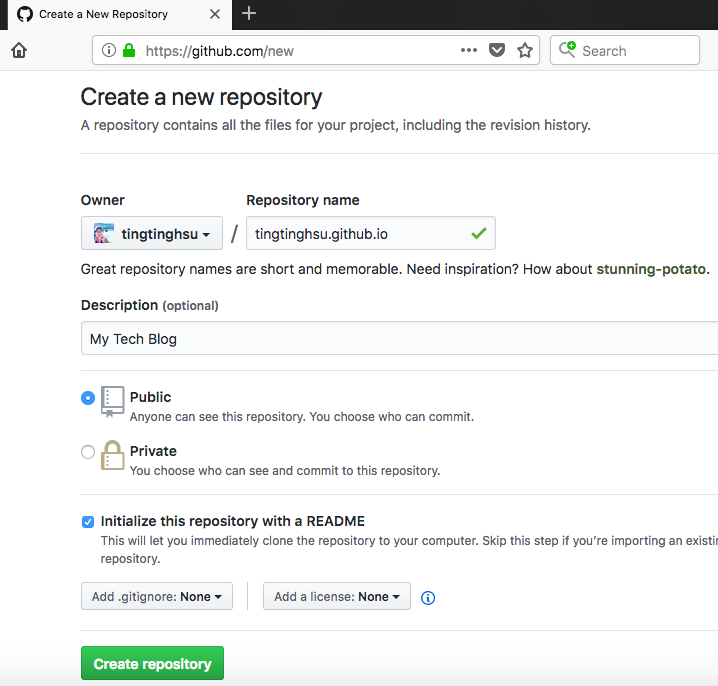Open site information icon in address bar

click(109, 50)
